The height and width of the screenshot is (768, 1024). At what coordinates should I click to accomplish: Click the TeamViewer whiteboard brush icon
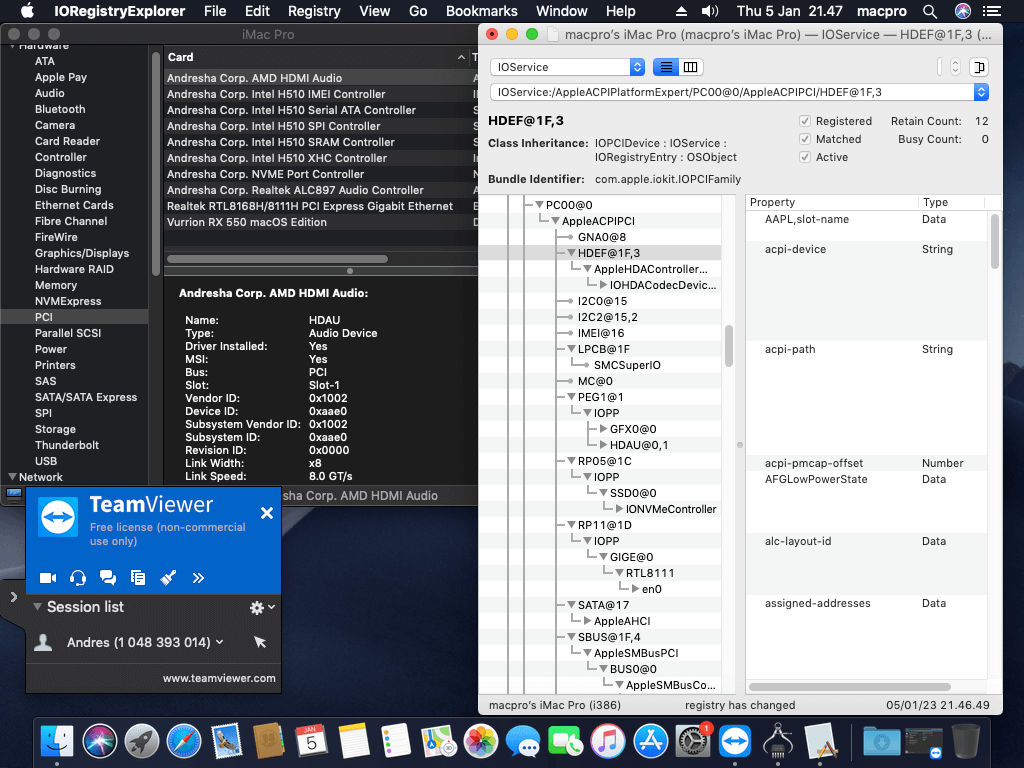click(x=168, y=578)
